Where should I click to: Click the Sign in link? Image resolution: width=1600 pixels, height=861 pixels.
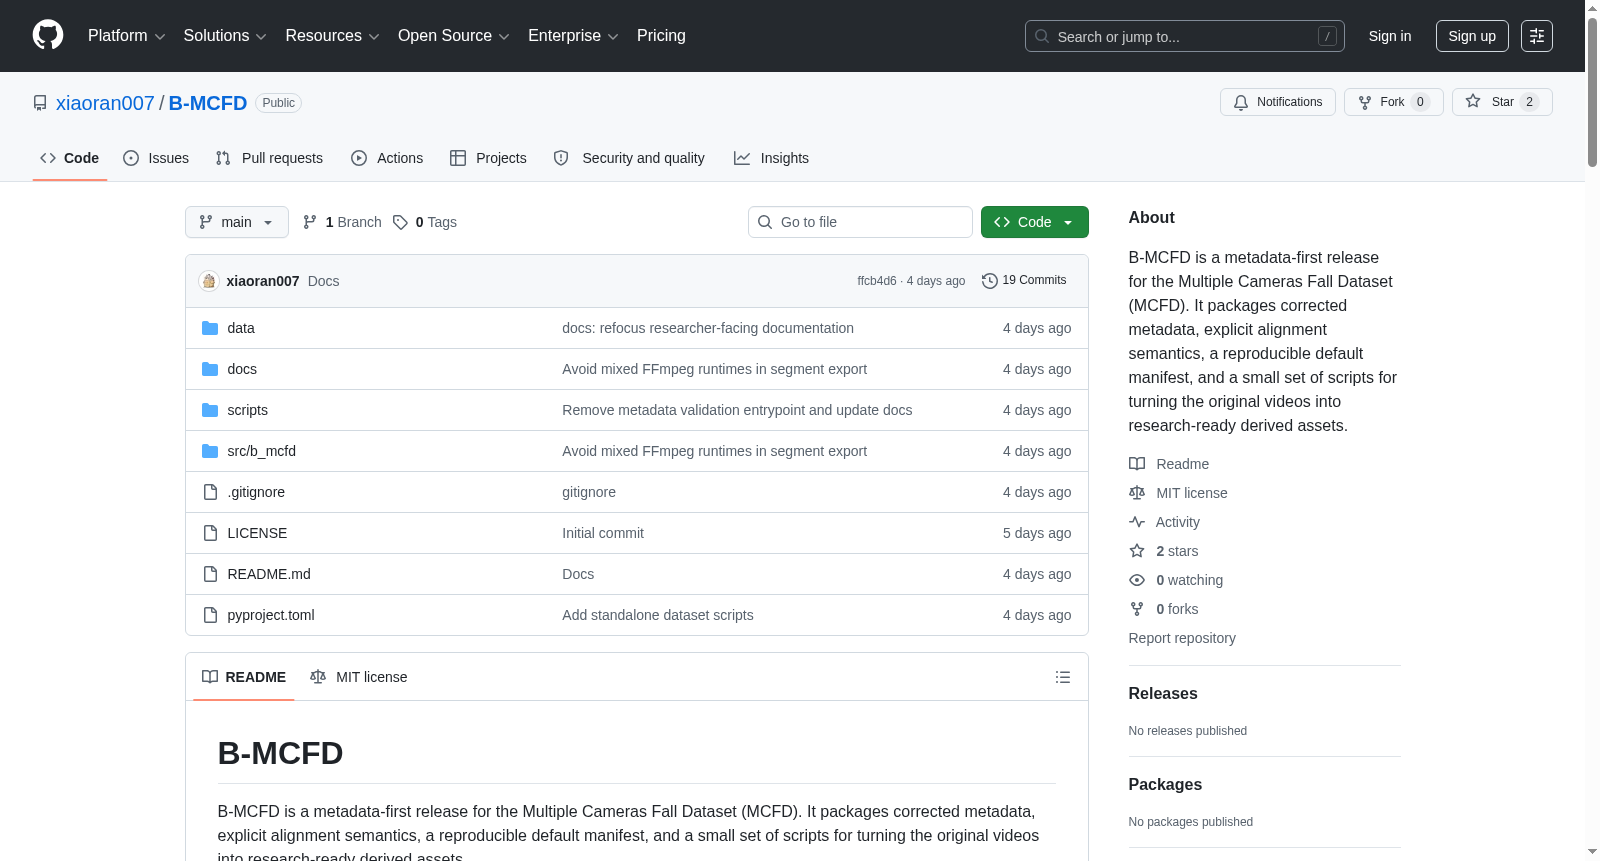pyautogui.click(x=1390, y=36)
